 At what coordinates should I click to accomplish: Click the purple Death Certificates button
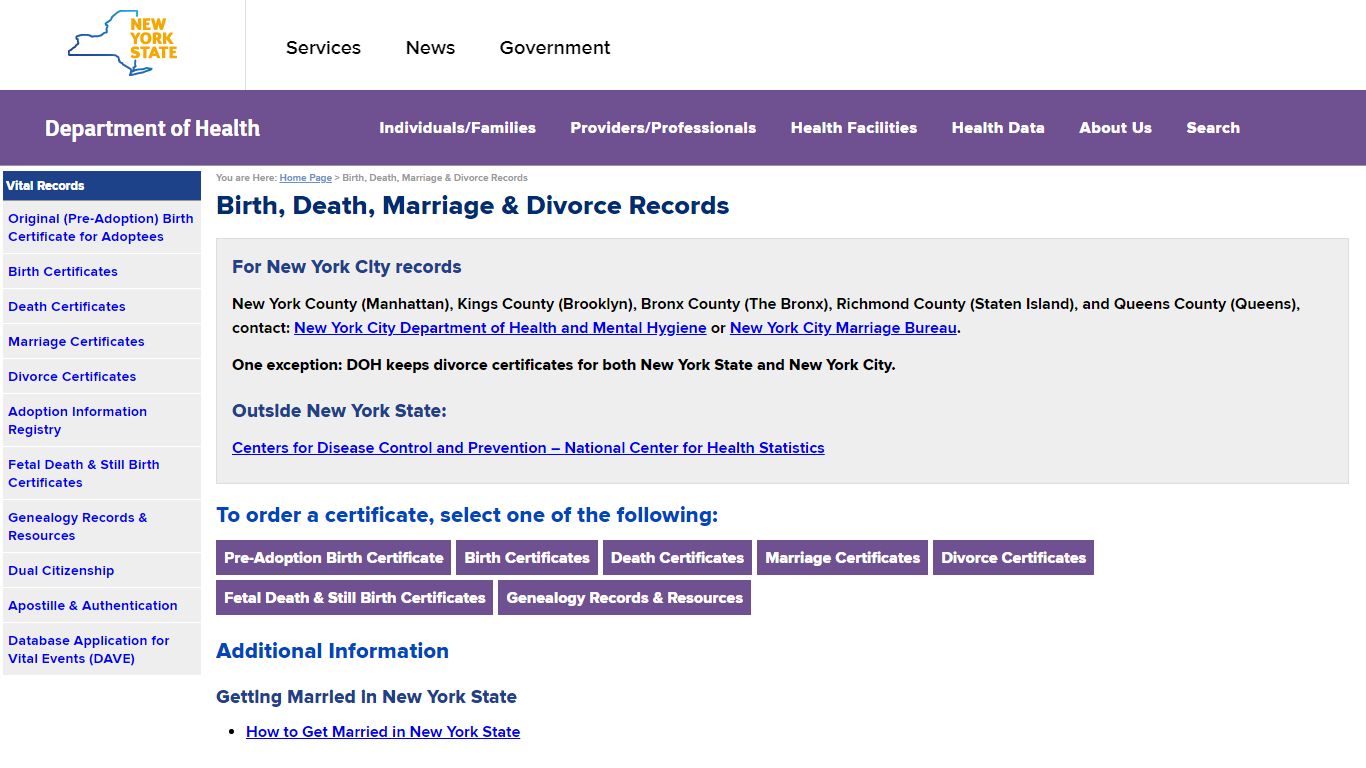click(677, 558)
